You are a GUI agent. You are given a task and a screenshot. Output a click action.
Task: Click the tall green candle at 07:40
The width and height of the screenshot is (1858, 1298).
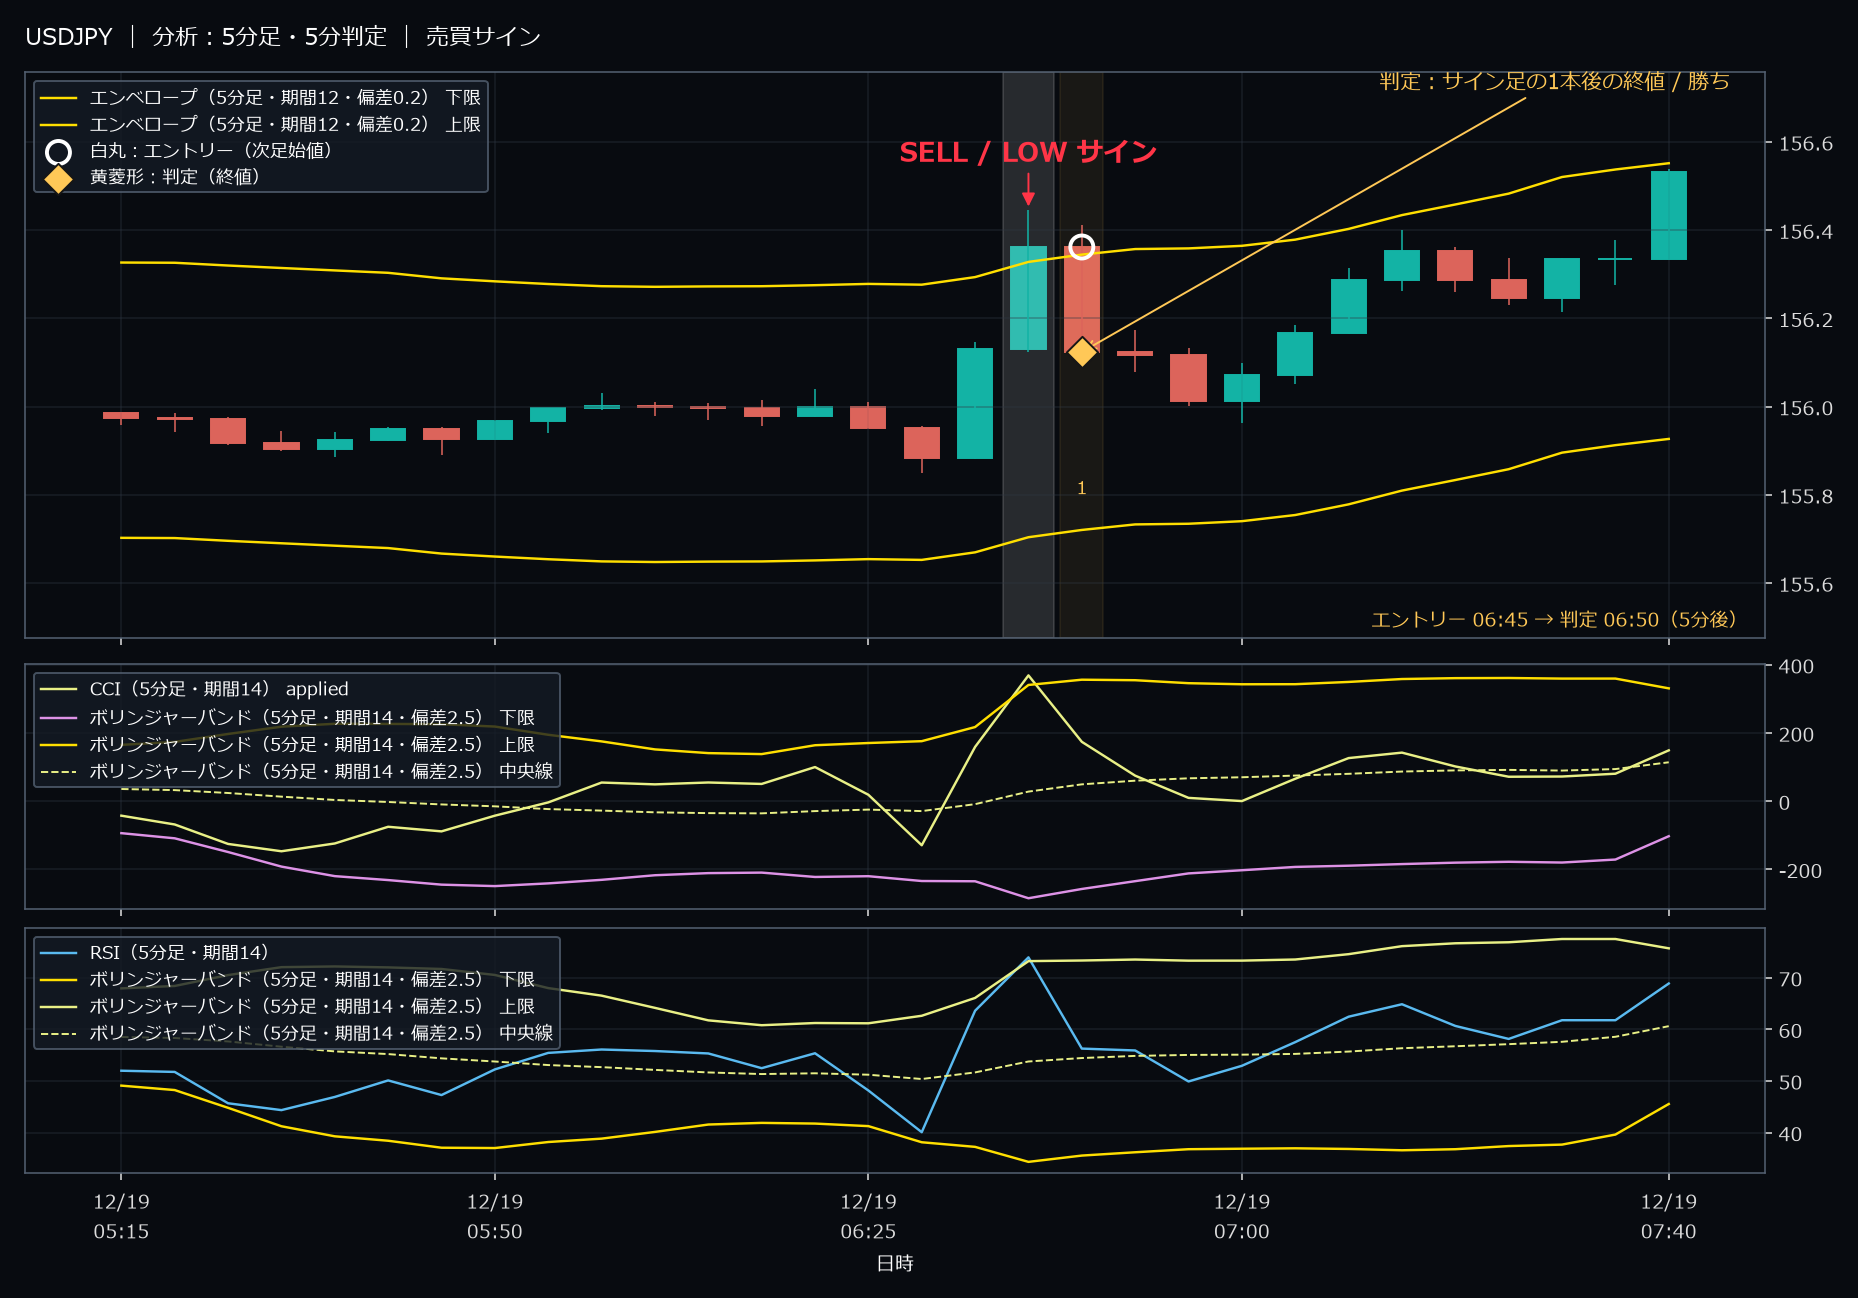pyautogui.click(x=1668, y=215)
